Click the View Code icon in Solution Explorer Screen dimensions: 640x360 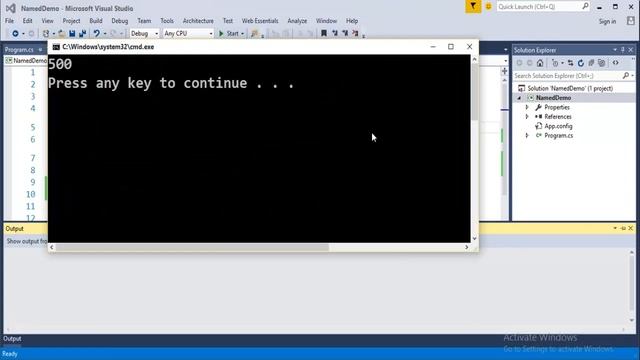point(616,63)
